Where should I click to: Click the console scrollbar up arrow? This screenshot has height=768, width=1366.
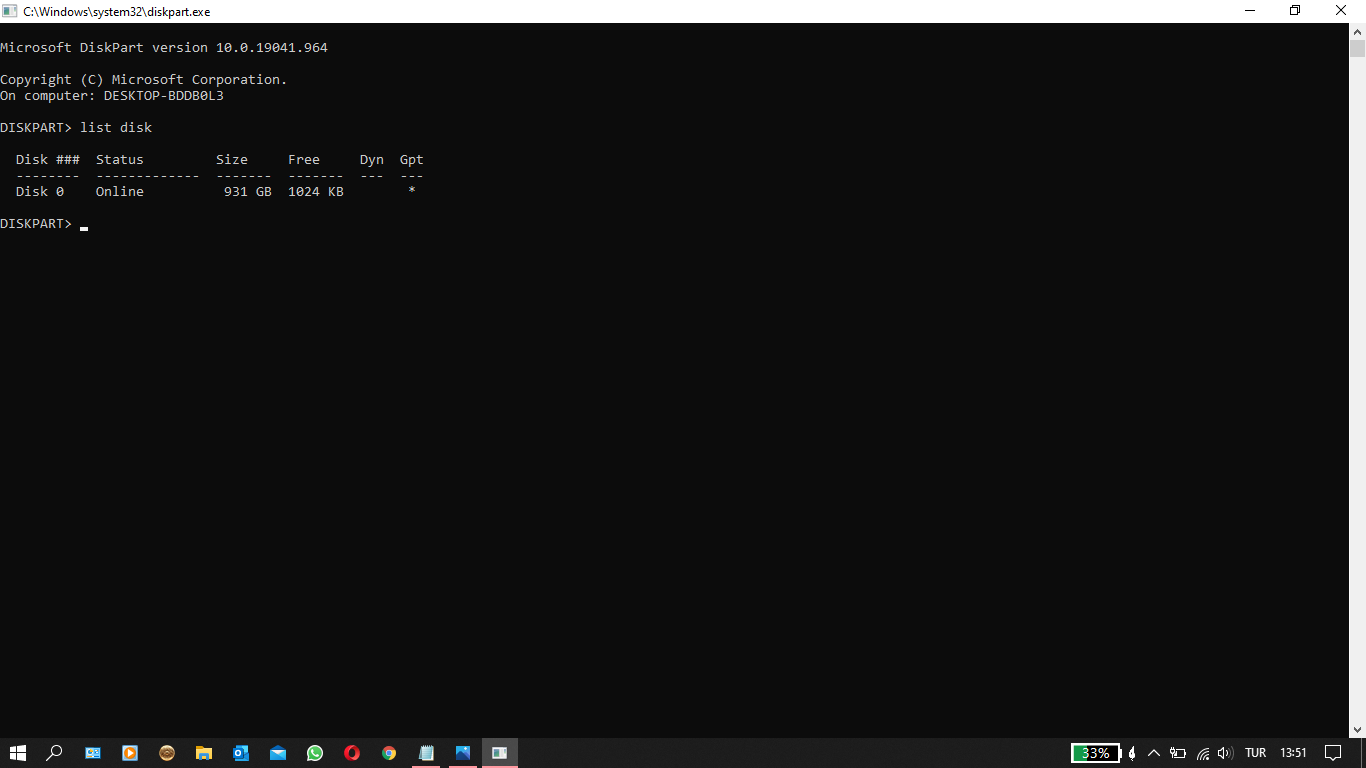(x=1357, y=31)
